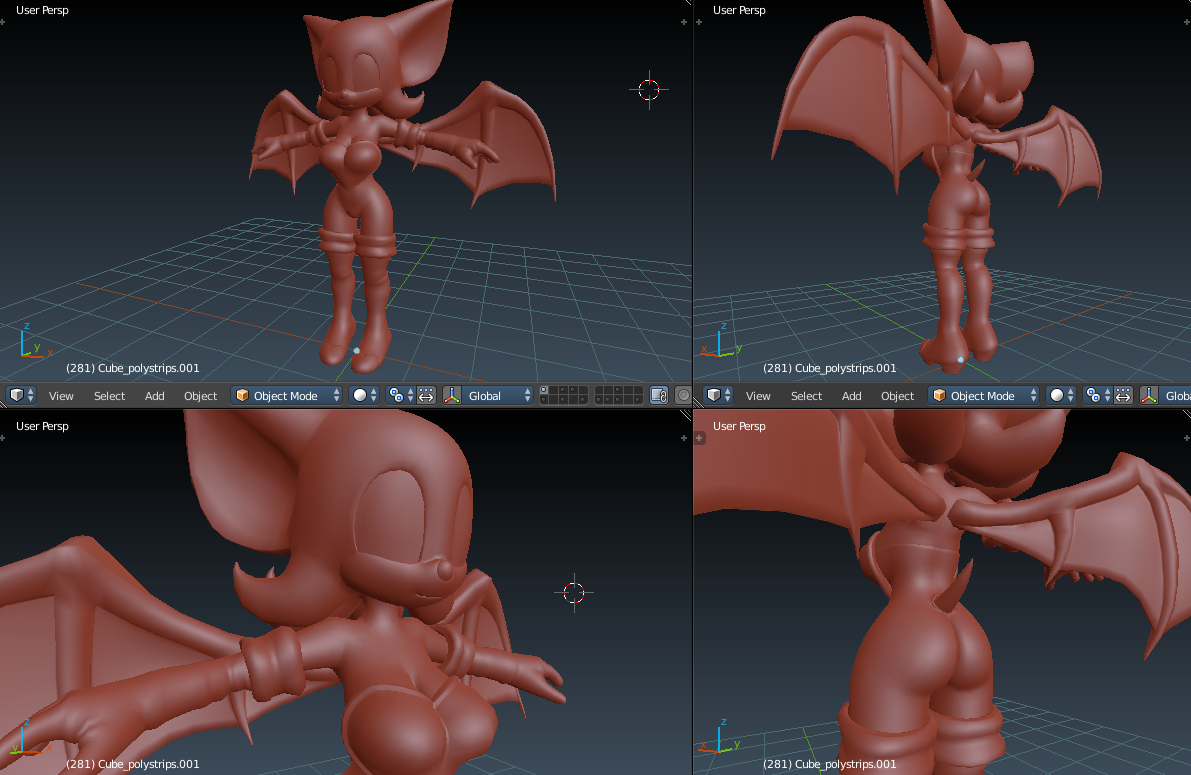The width and height of the screenshot is (1191, 775).
Task: Open pivot point dropdown in left header
Action: pos(400,395)
